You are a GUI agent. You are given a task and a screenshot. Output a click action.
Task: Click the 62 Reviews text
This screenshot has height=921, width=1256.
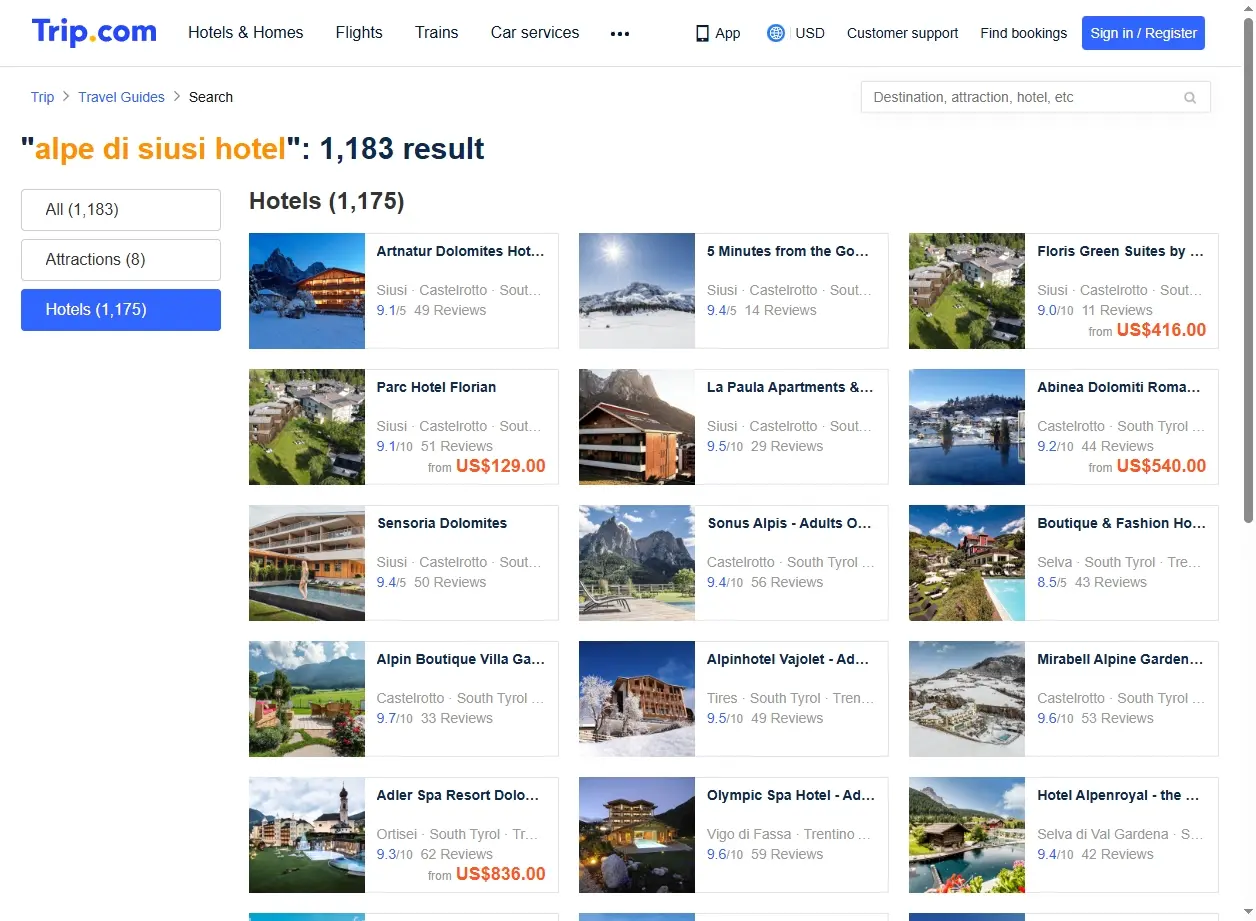click(x=456, y=854)
